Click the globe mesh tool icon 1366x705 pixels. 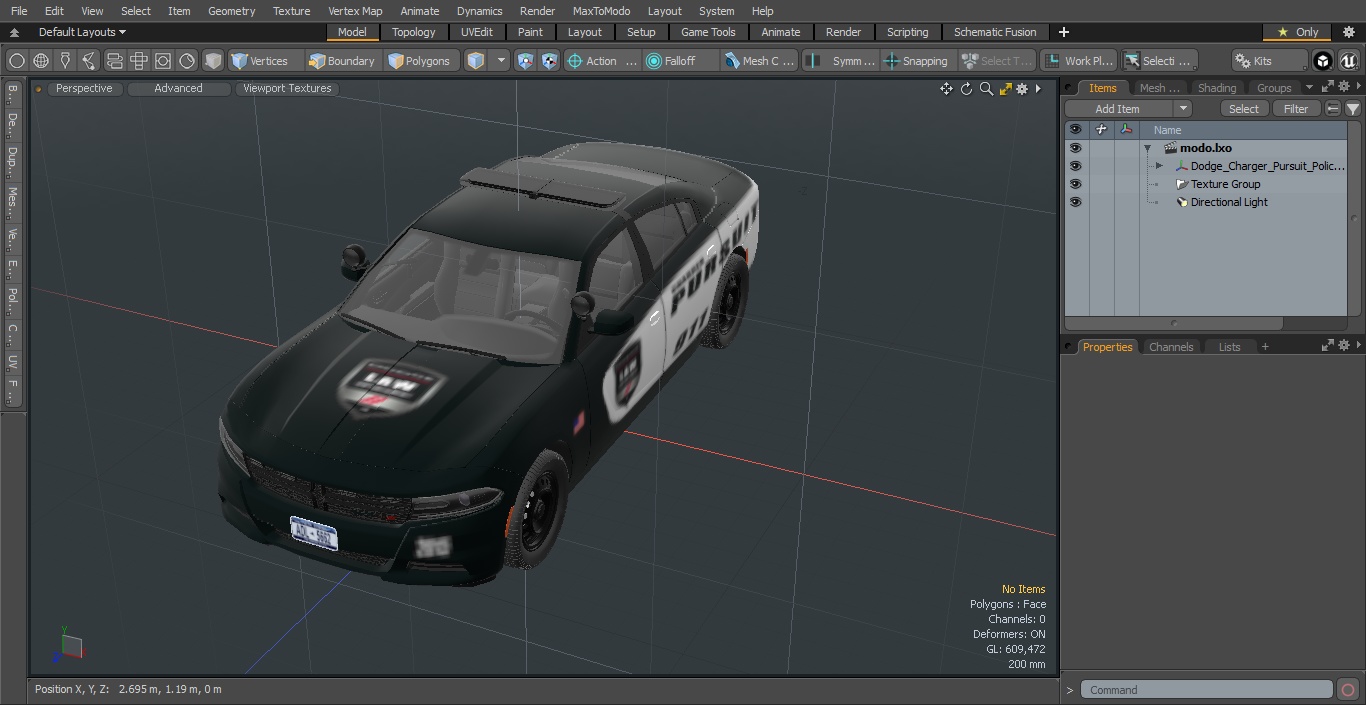coord(41,61)
